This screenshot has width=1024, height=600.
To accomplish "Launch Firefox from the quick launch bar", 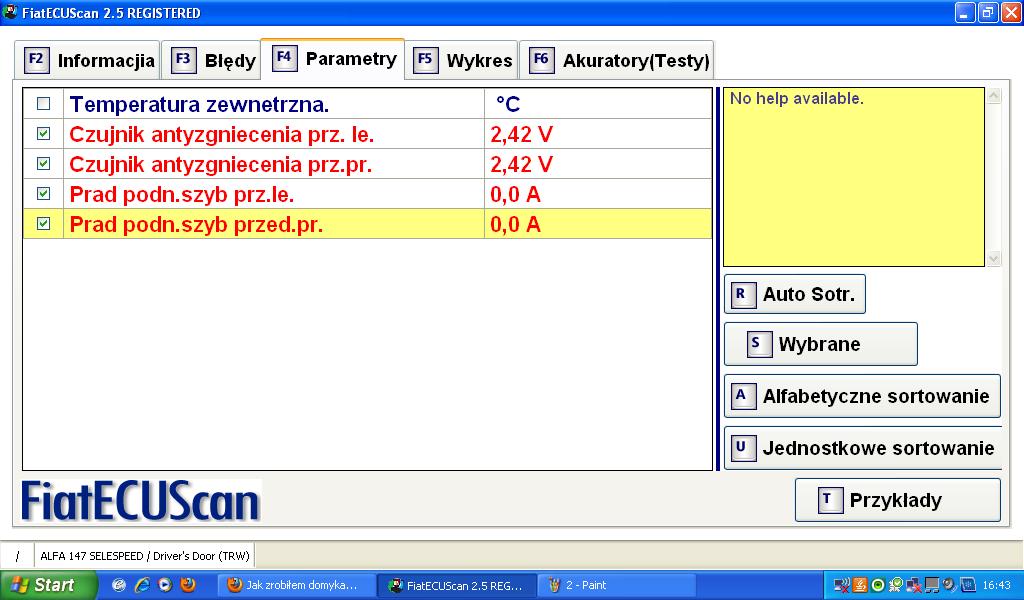I will [188, 584].
